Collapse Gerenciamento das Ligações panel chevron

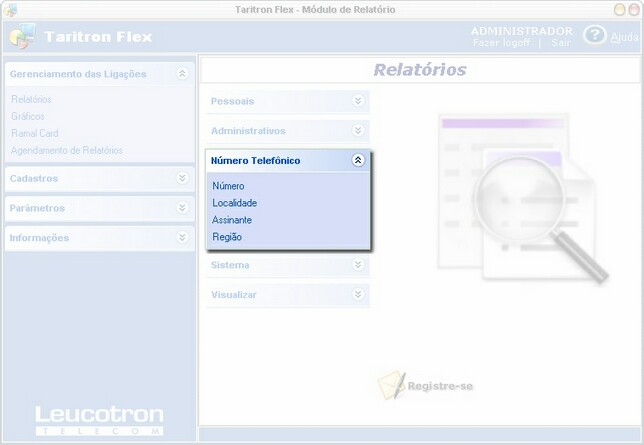(x=182, y=74)
